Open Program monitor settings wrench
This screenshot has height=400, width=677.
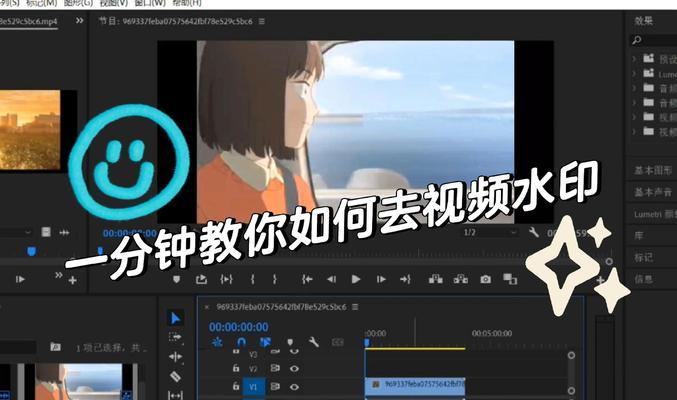(x=534, y=232)
